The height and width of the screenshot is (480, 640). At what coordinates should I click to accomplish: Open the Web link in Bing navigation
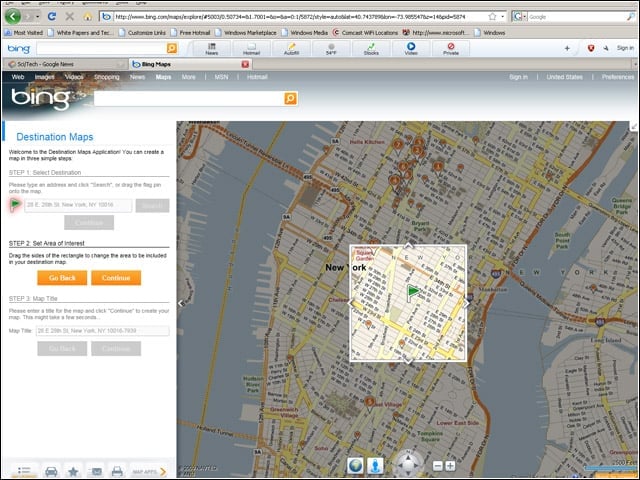[x=18, y=77]
